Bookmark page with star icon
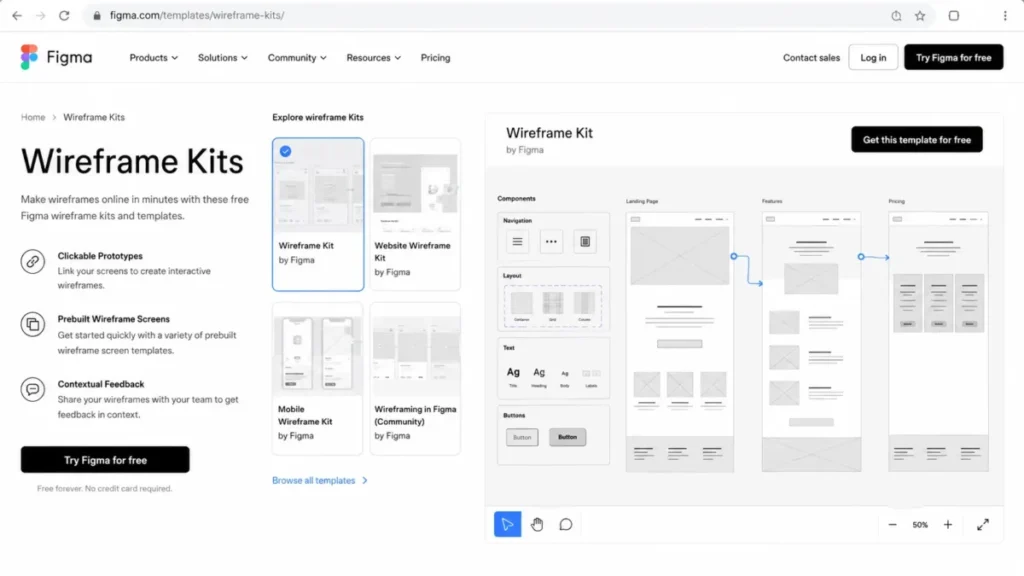The width and height of the screenshot is (1024, 576). point(920,16)
